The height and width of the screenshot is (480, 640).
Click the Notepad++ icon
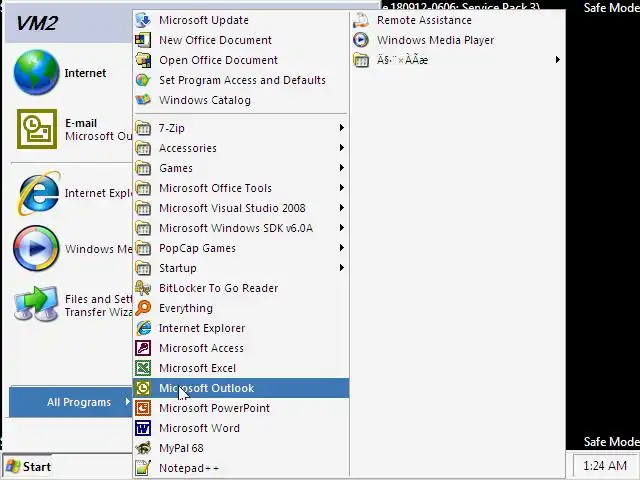coord(143,468)
